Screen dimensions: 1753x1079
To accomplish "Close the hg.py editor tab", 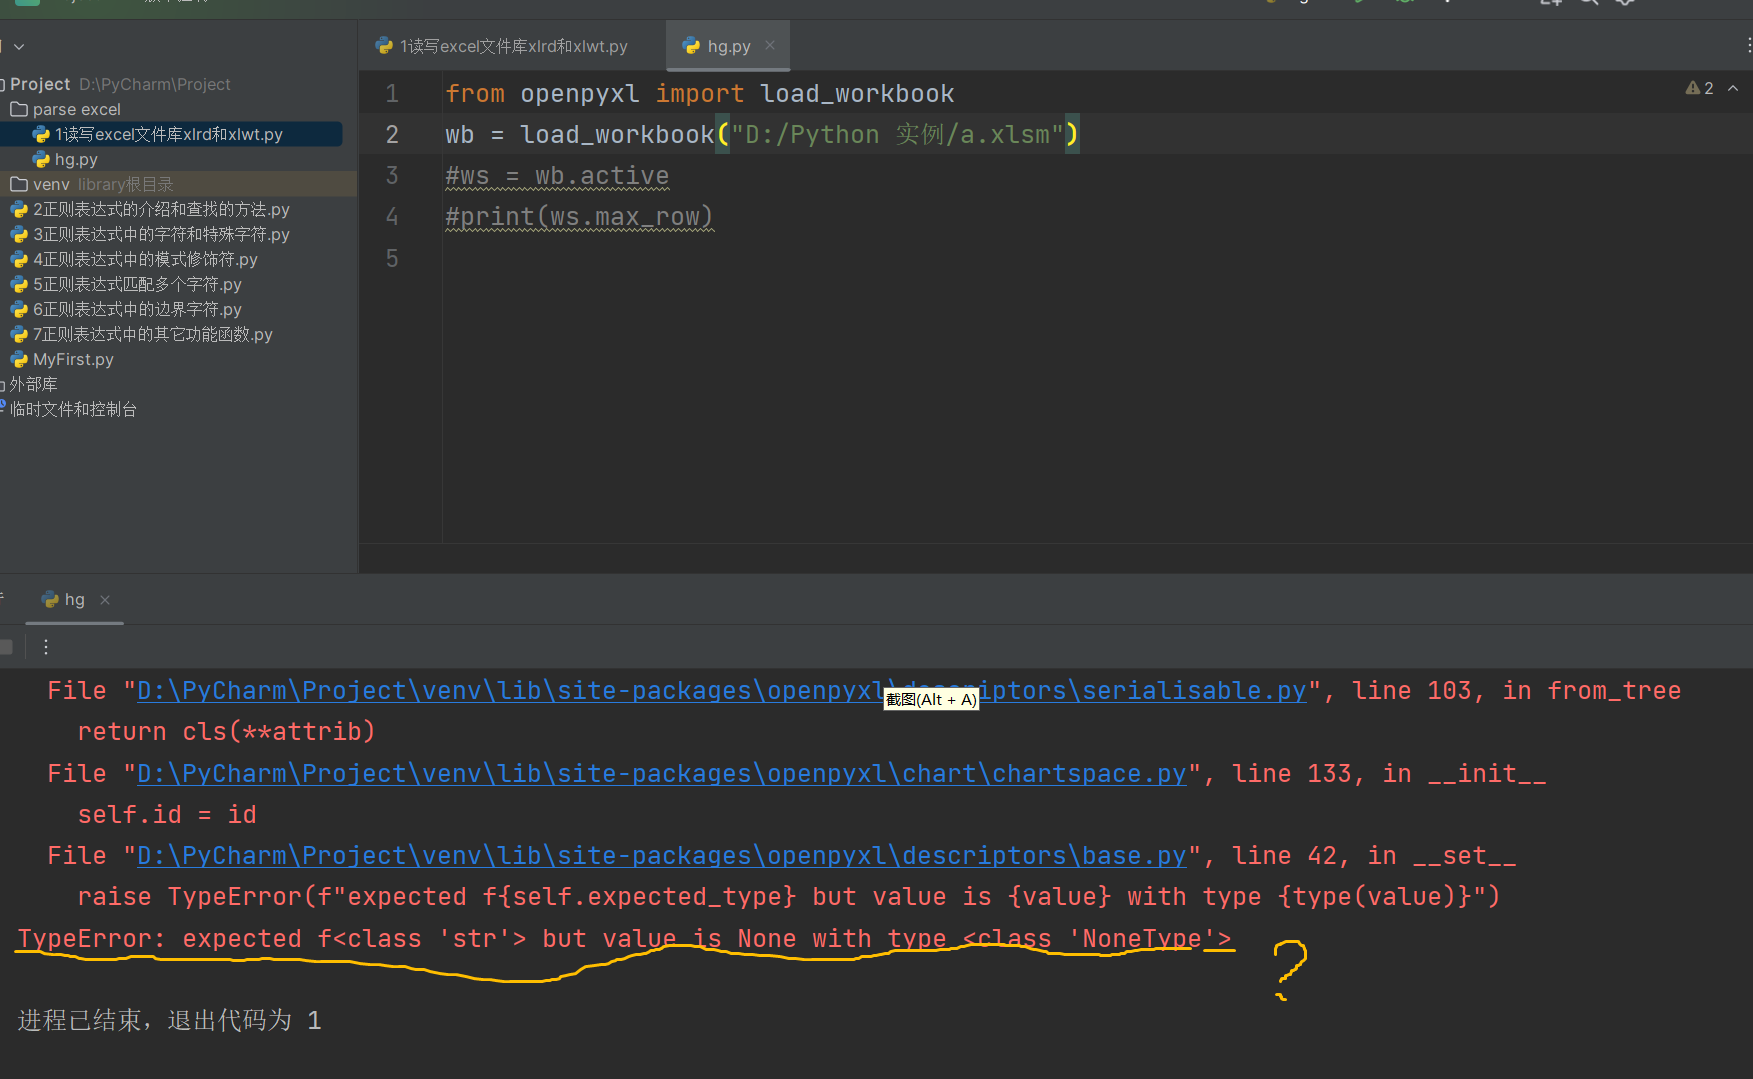I will (x=770, y=45).
